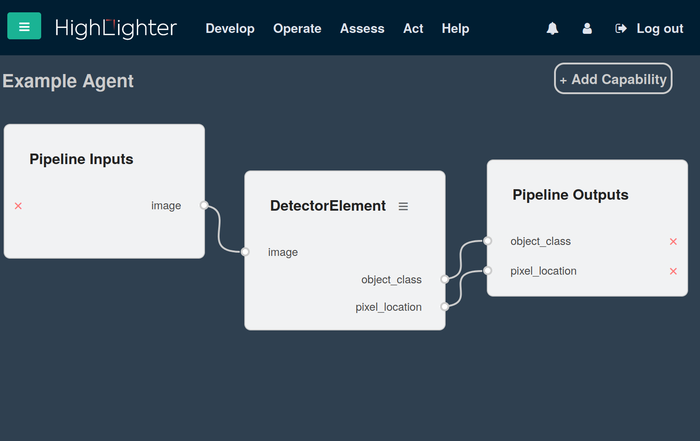
Task: Open the Develop menu
Action: [x=230, y=29]
